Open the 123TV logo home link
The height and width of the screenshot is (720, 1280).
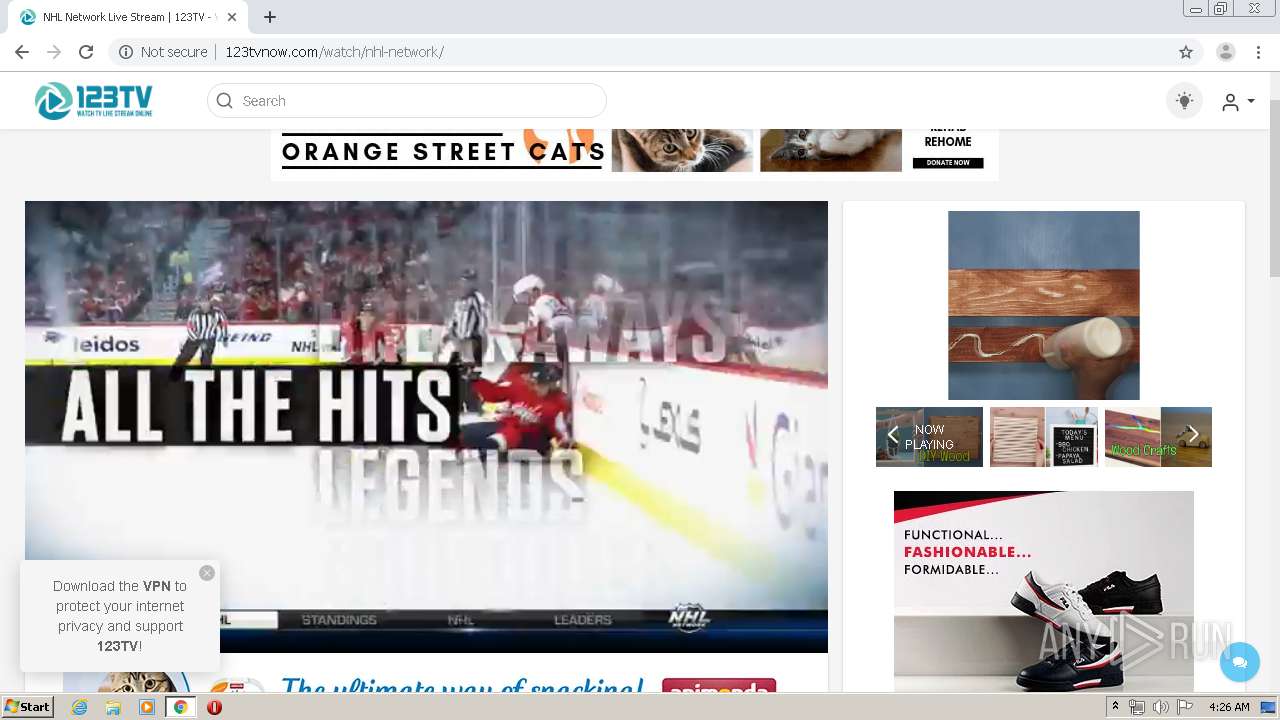pyautogui.click(x=93, y=101)
